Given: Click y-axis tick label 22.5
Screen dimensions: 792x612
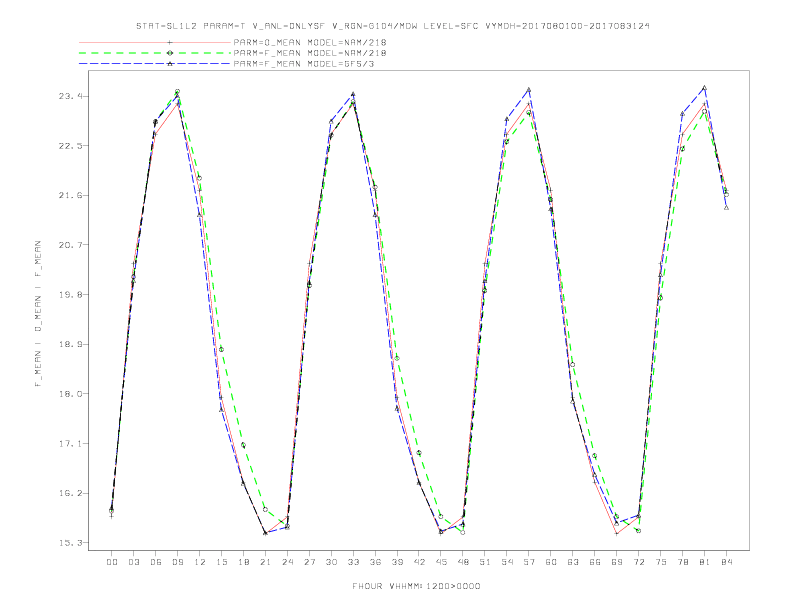Looking at the screenshot, I should 70,146.
